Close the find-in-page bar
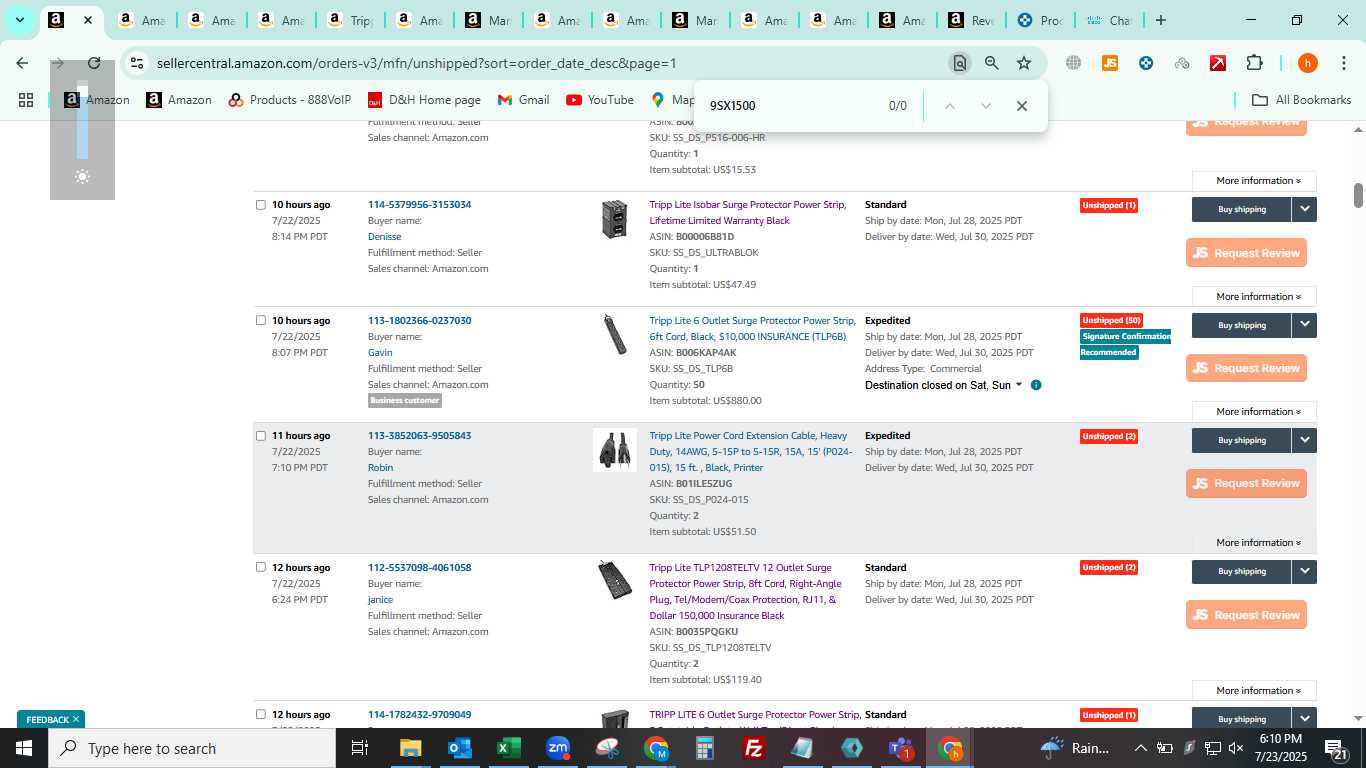The width and height of the screenshot is (1366, 768). 1021,106
